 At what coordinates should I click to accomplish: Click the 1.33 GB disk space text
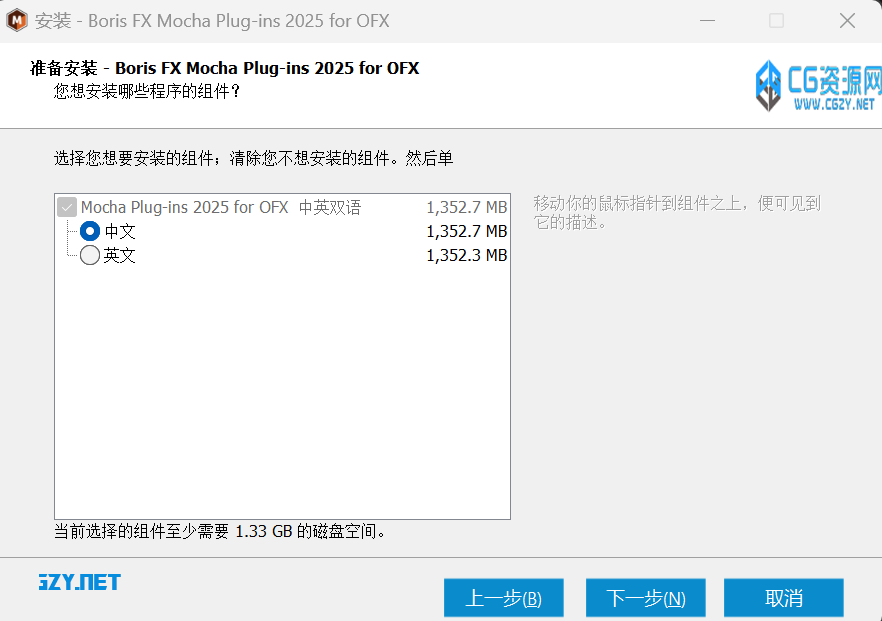tap(264, 531)
